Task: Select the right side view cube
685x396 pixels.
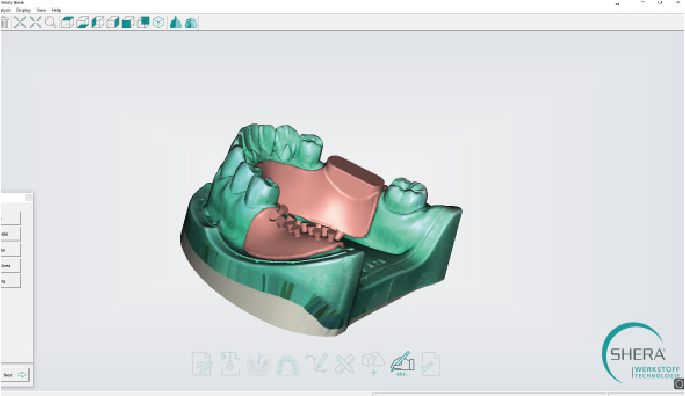Action: pos(113,22)
